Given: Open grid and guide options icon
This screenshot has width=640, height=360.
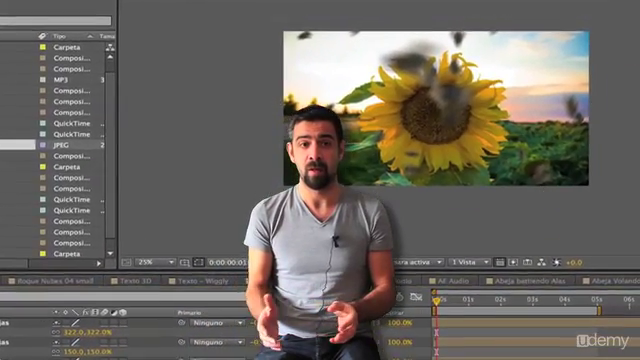Looking at the screenshot, I should coord(184,262).
